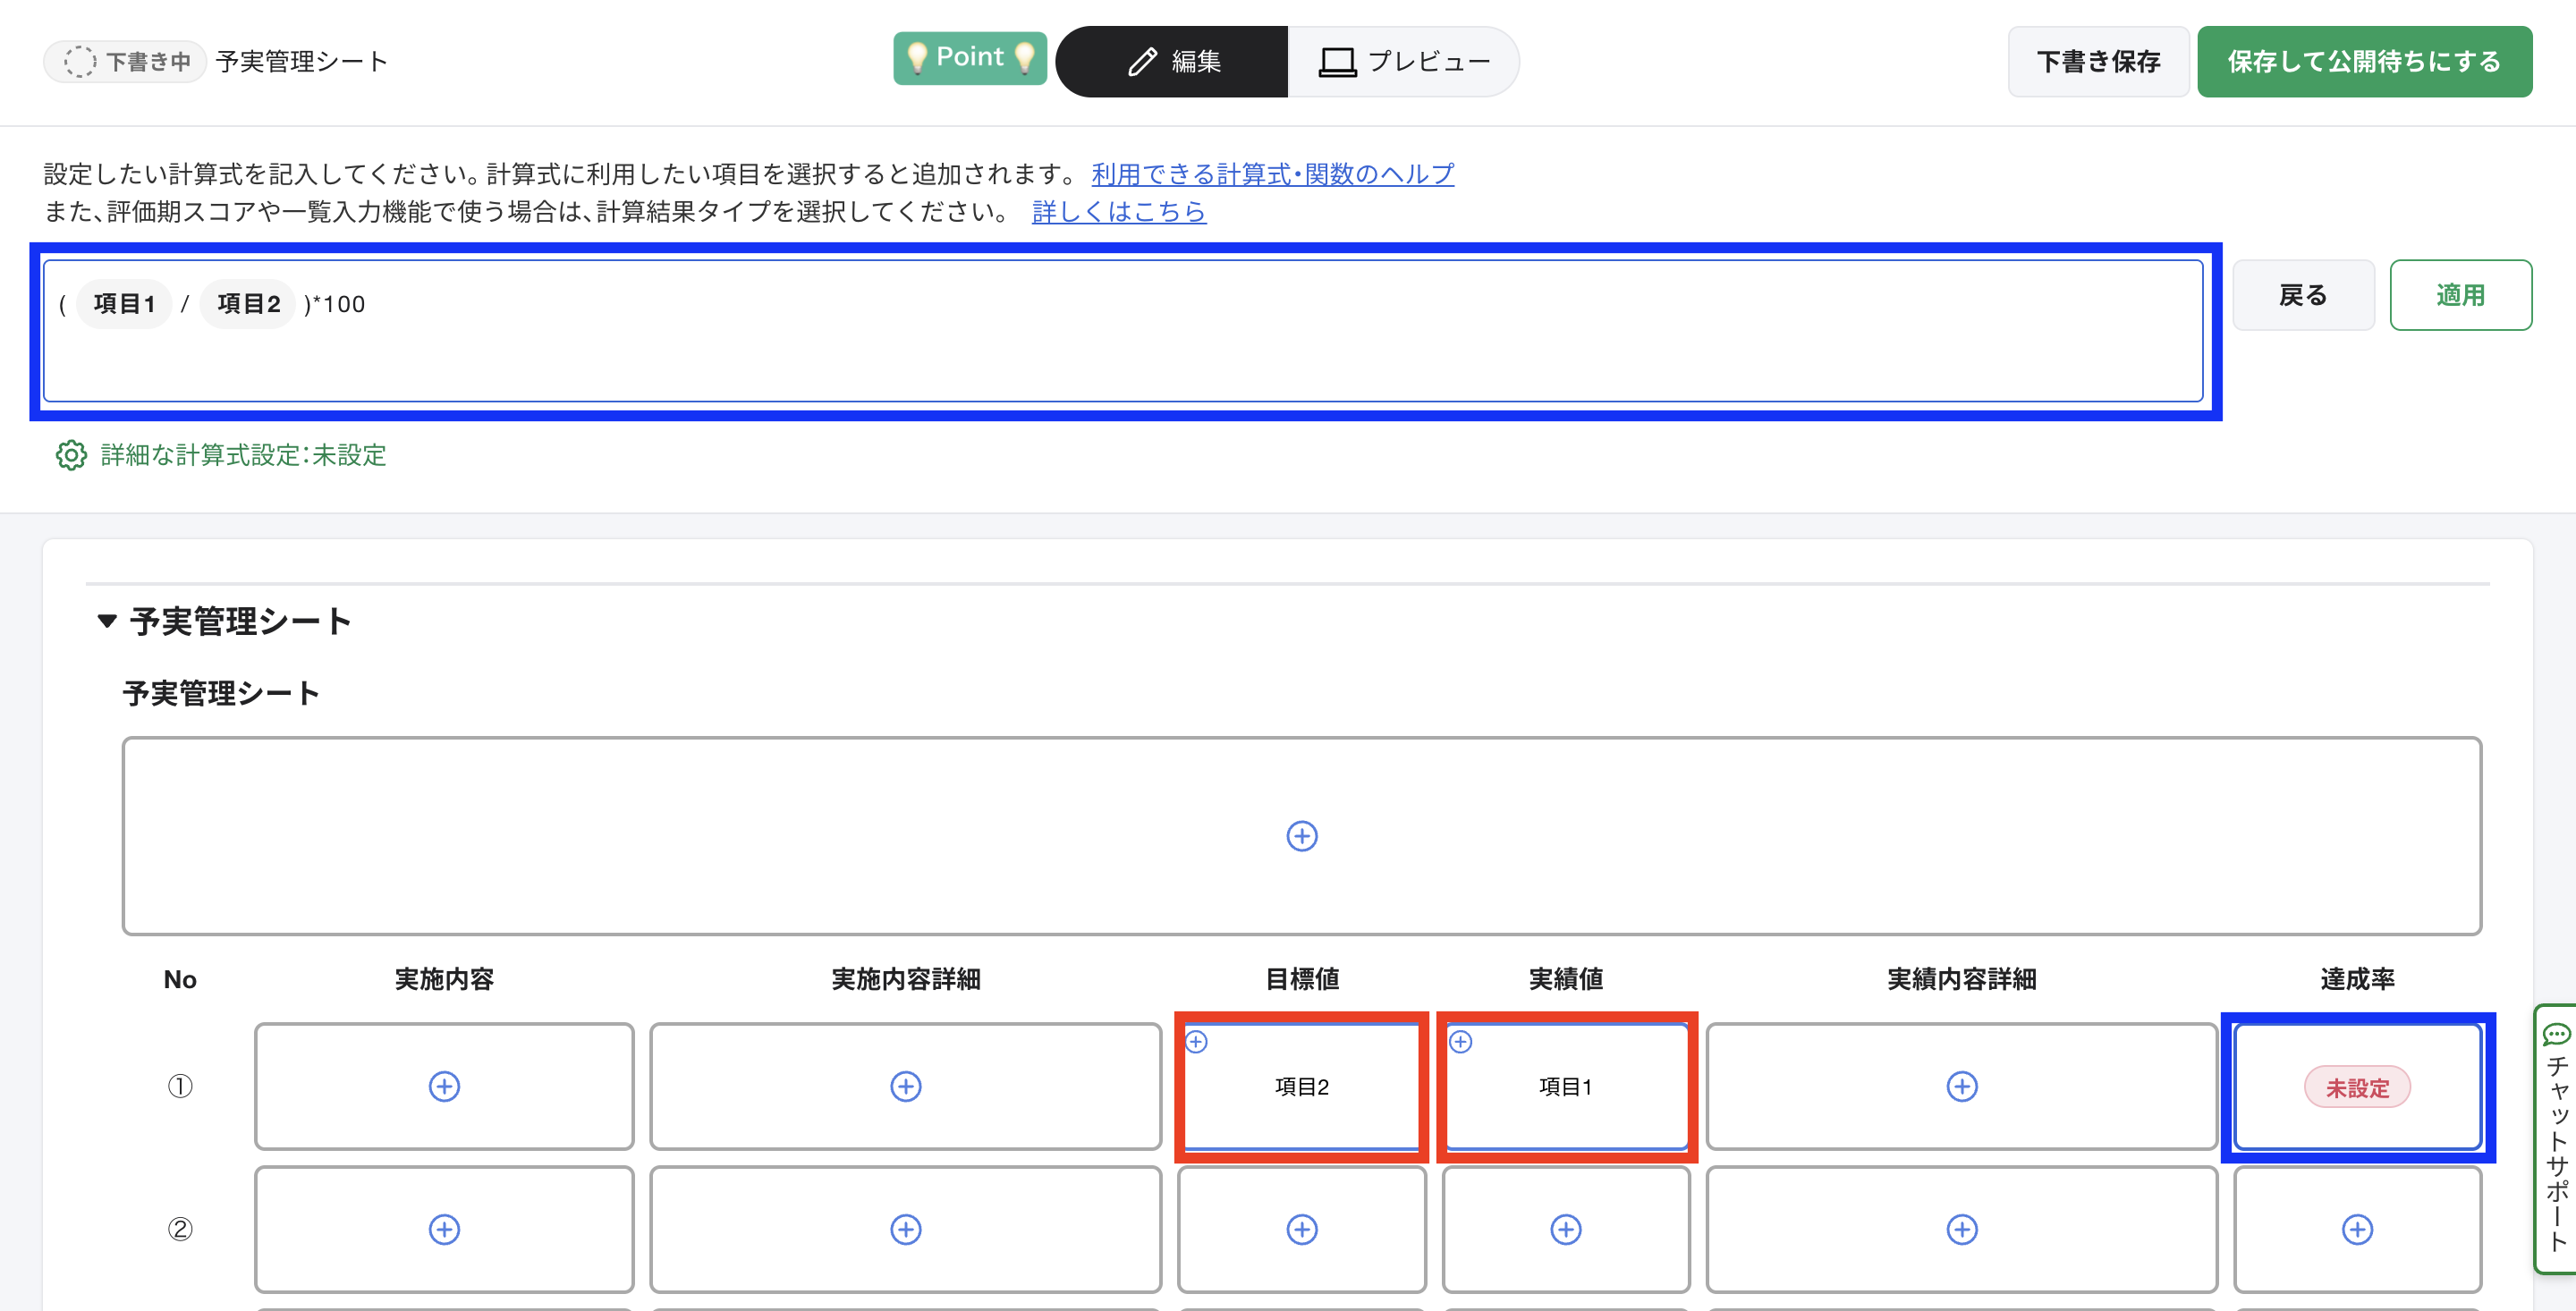Click the 達成率 column header
The height and width of the screenshot is (1311, 2576).
[2357, 979]
